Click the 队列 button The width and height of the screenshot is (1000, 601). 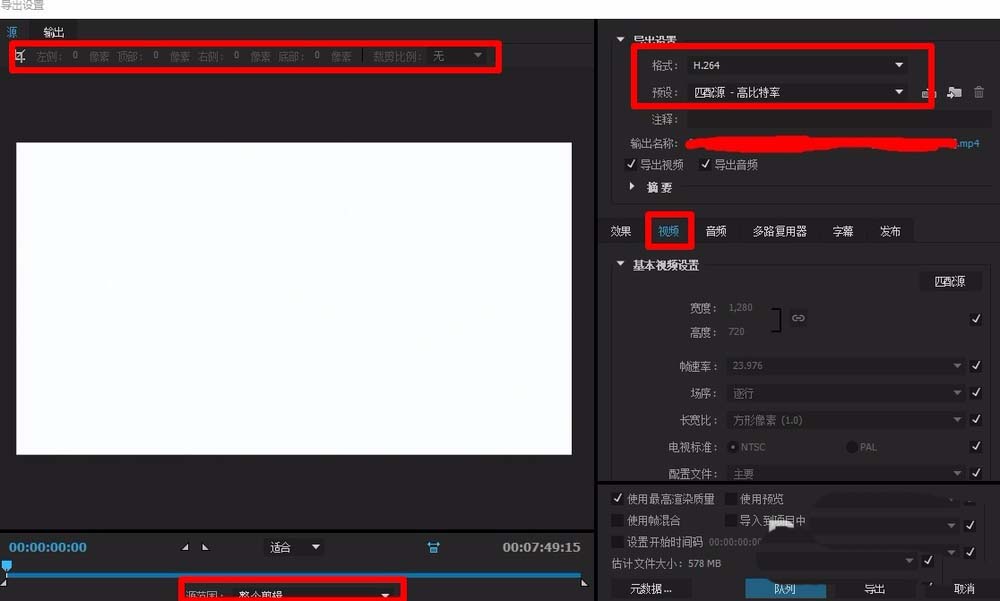tap(786, 589)
